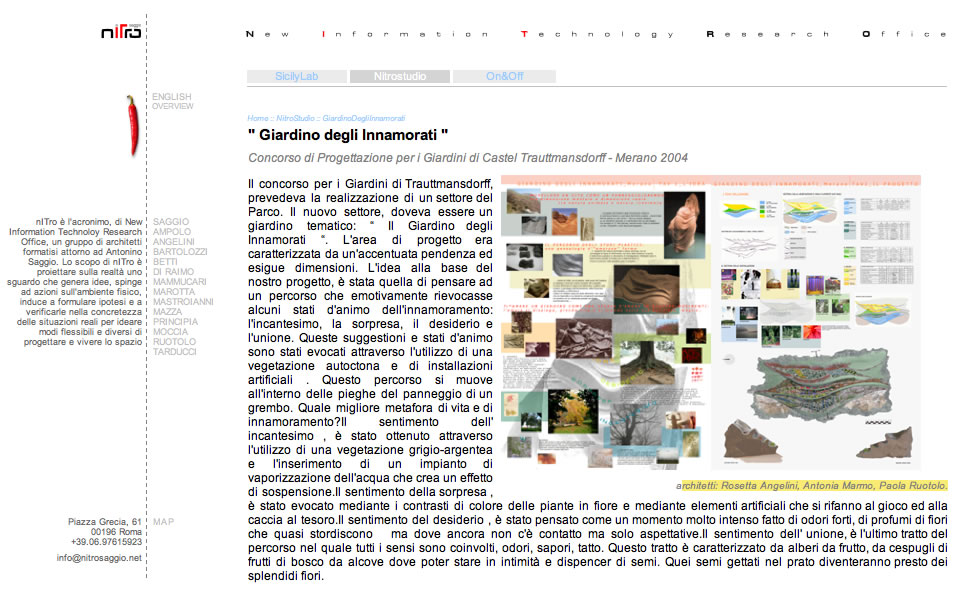Select ANGELINI in the members list
The width and height of the screenshot is (959, 606).
tap(174, 242)
